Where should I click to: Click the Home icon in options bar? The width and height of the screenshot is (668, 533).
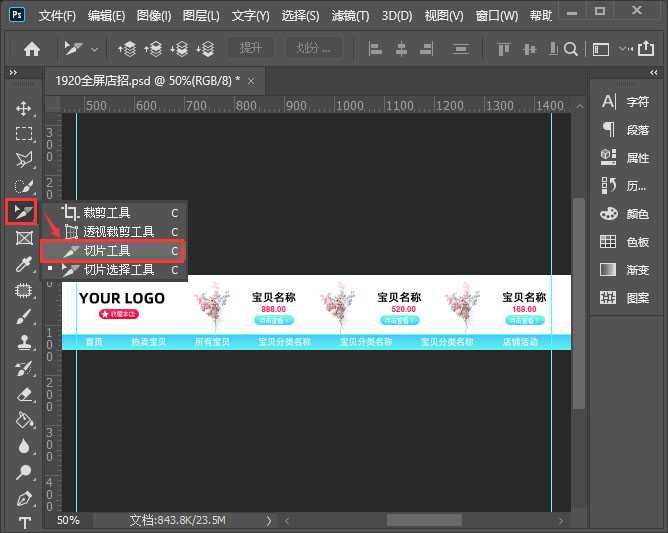click(32, 48)
